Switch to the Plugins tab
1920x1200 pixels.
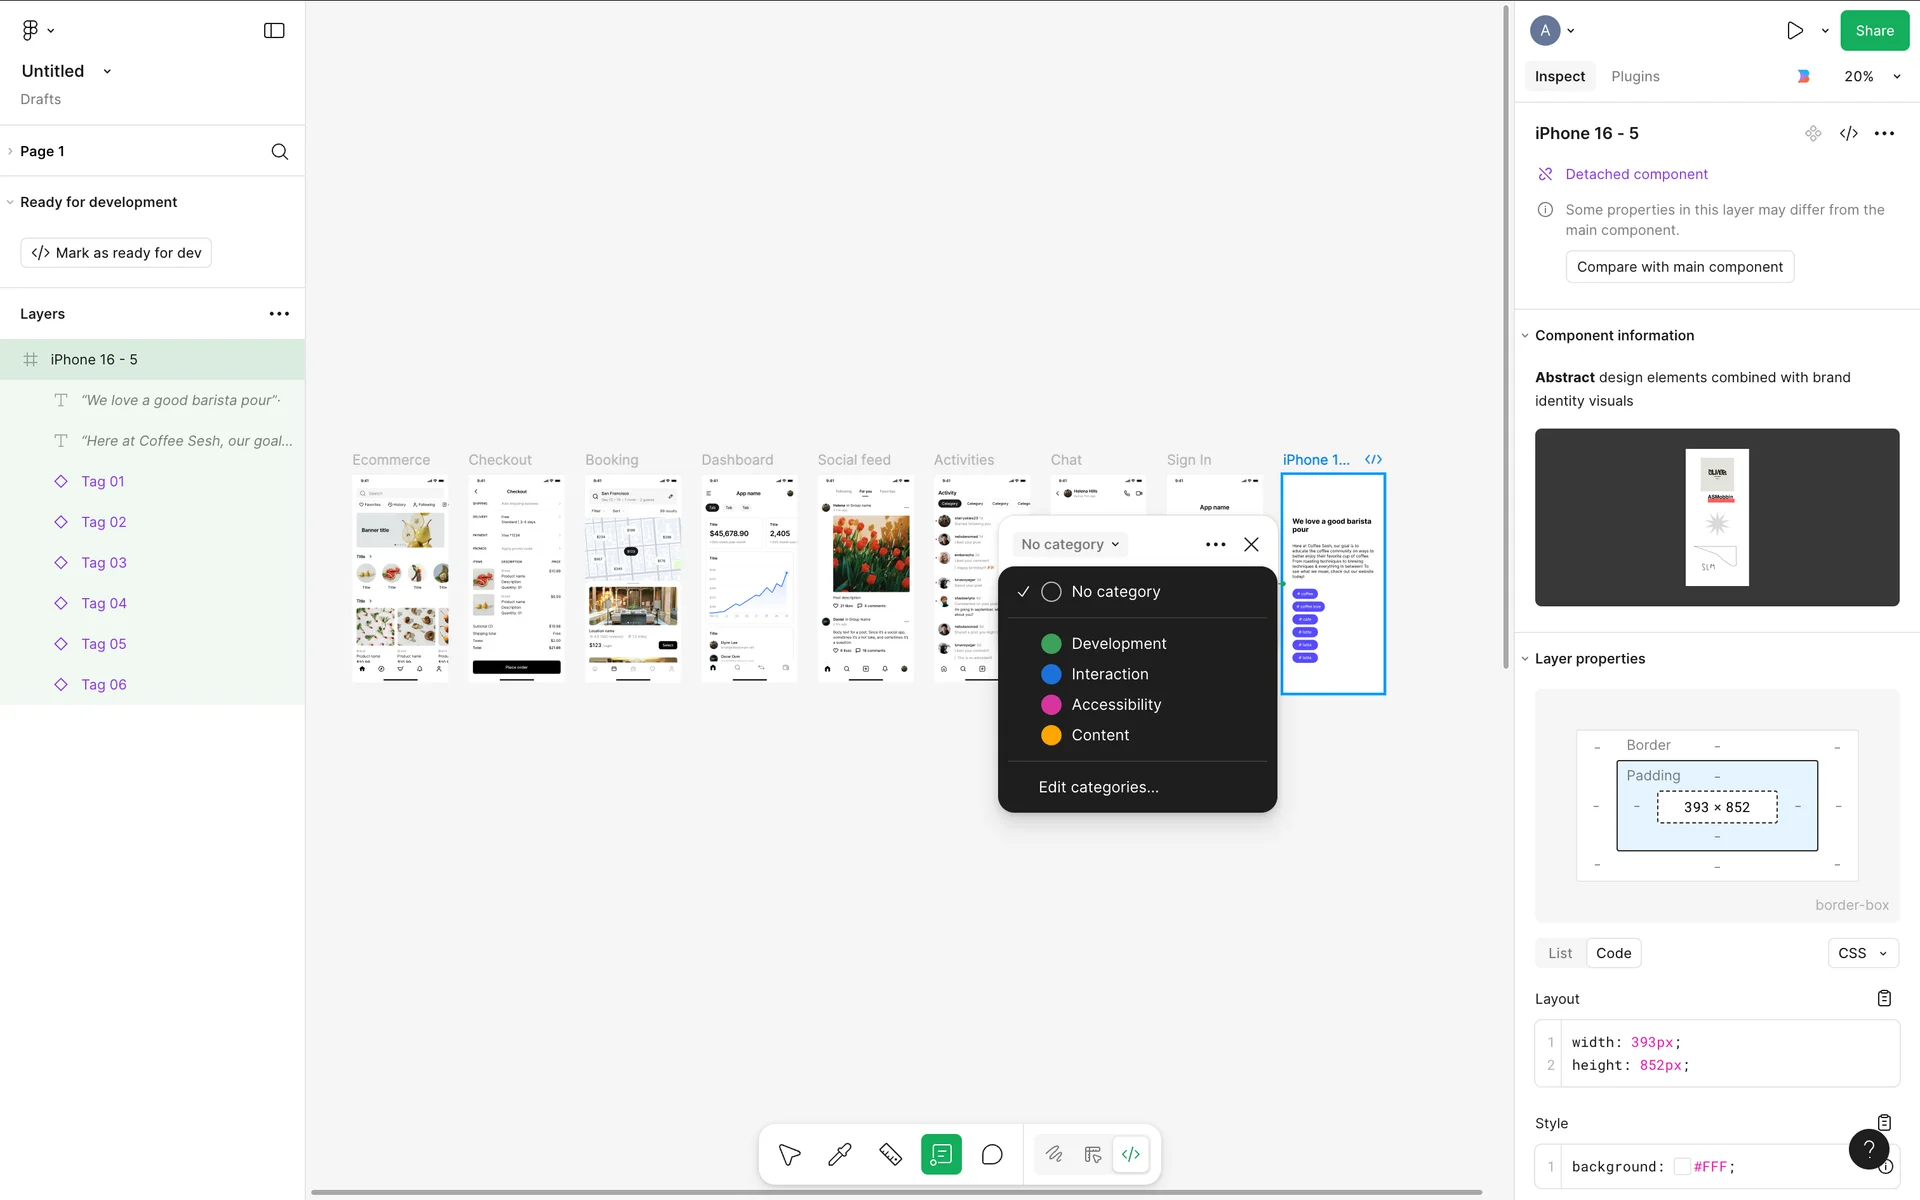[x=1635, y=77]
